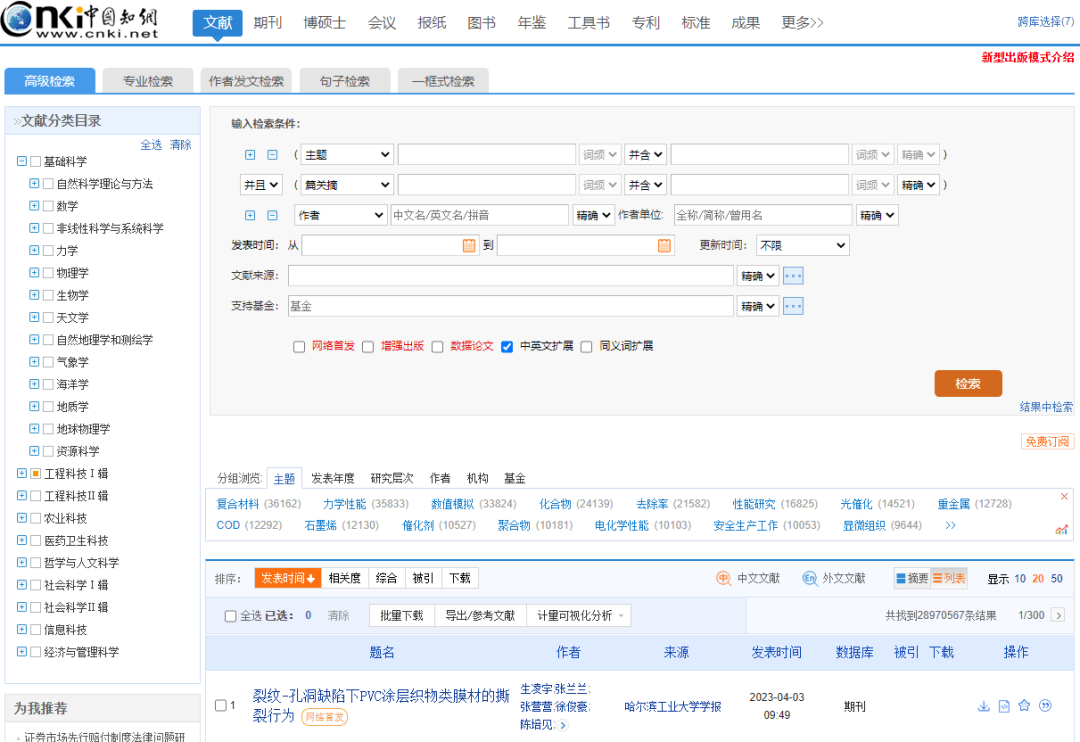Screen dimensions: 1080x742
Task: Enable the 网络首发 checkbox
Action: click(x=299, y=347)
